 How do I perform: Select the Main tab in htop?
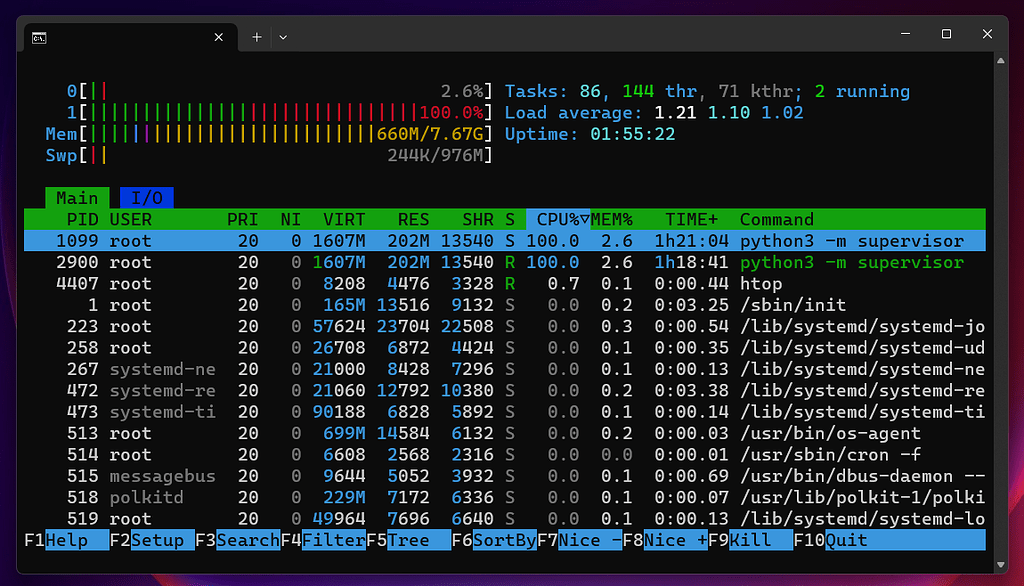click(77, 198)
